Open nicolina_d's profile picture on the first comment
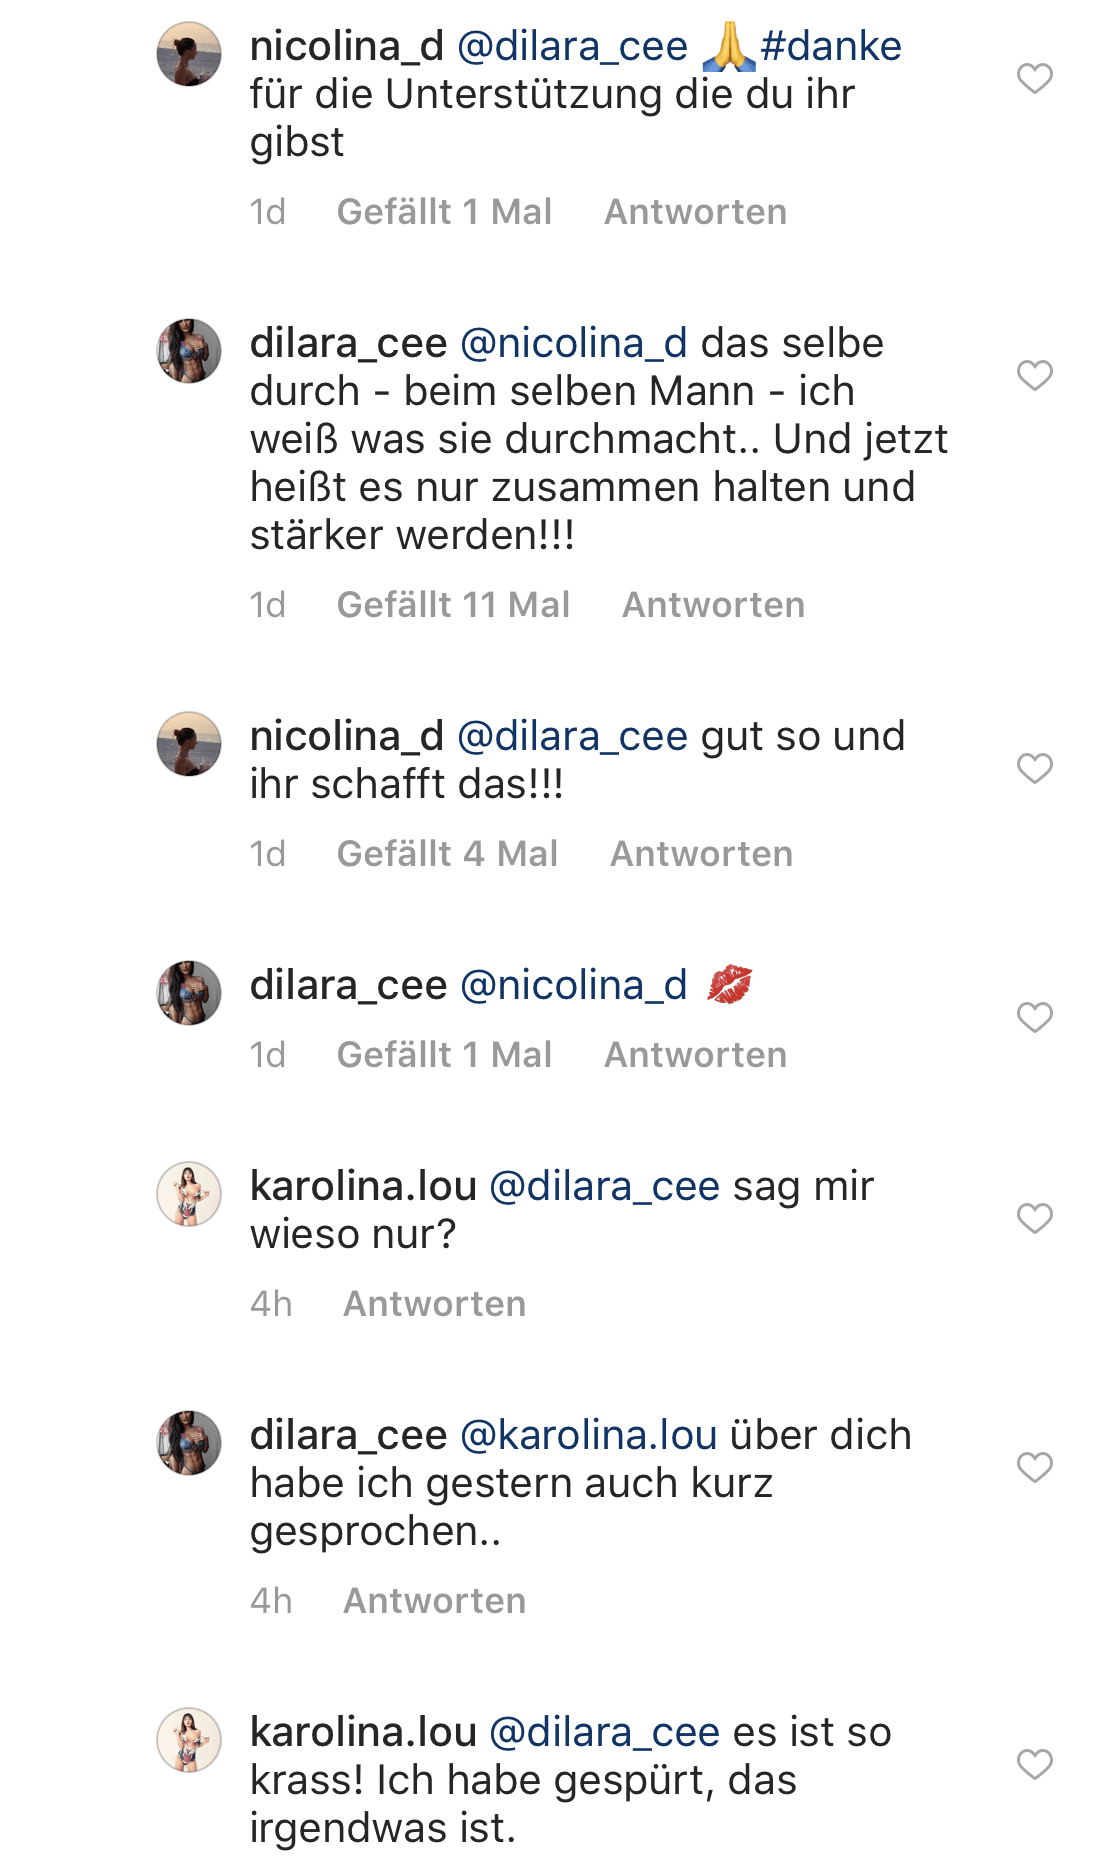1119x1869 pixels. [189, 54]
